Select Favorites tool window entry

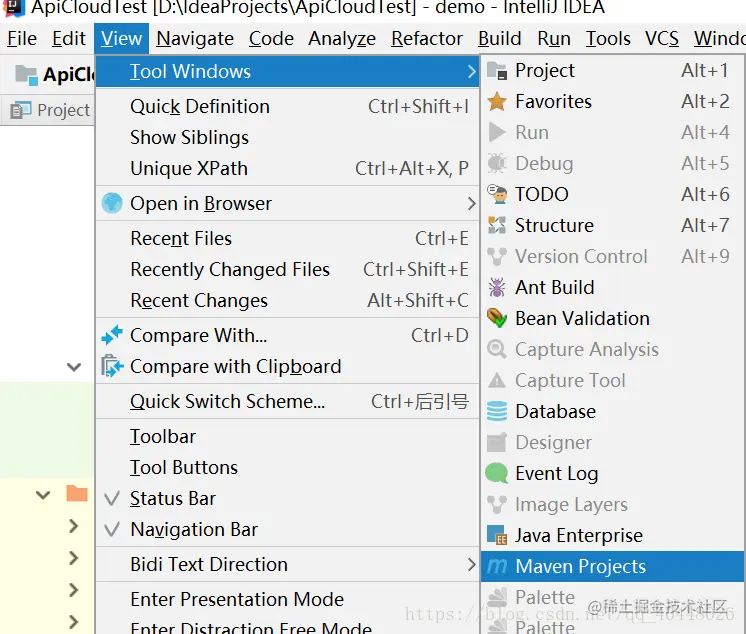tap(612, 101)
